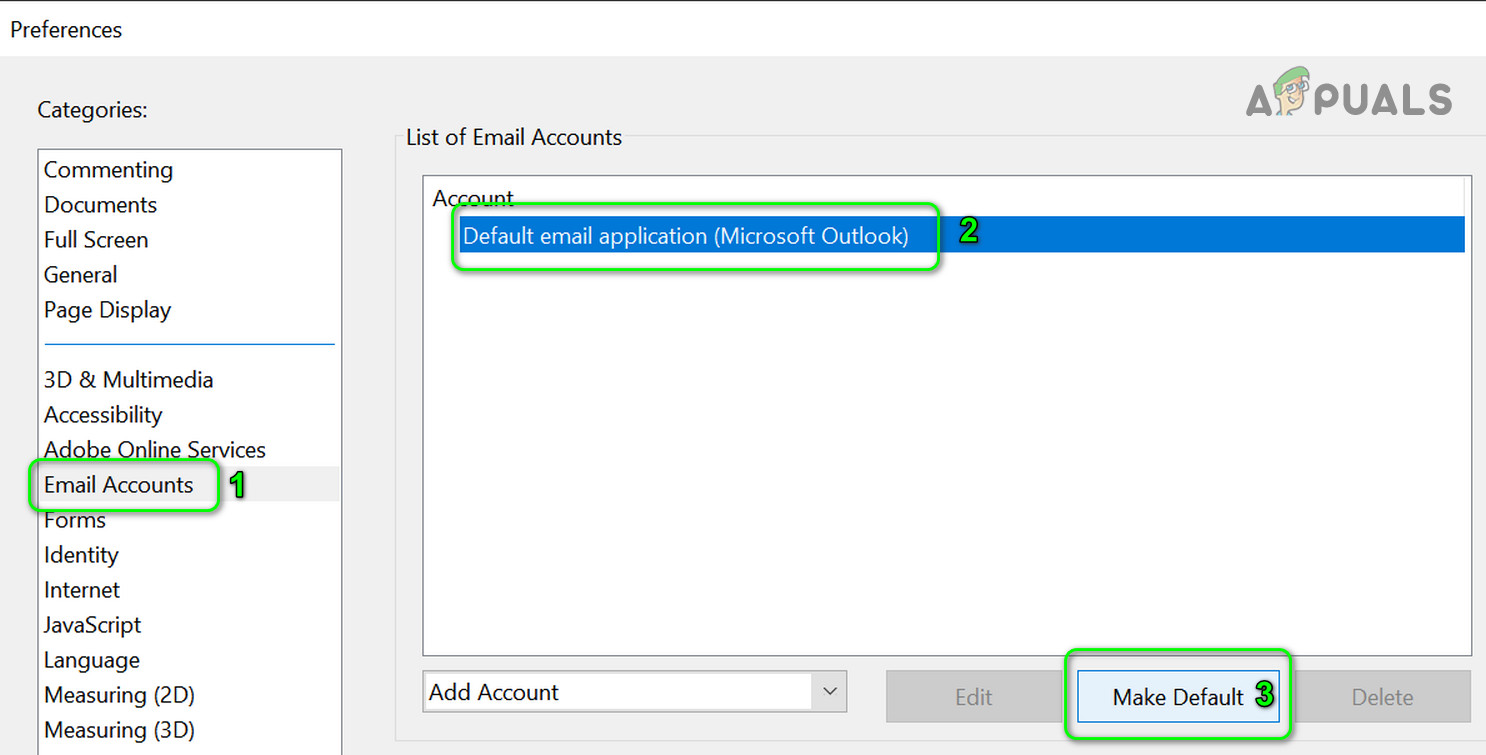Image resolution: width=1486 pixels, height=755 pixels.
Task: Select Email Accounts category
Action: [x=118, y=485]
